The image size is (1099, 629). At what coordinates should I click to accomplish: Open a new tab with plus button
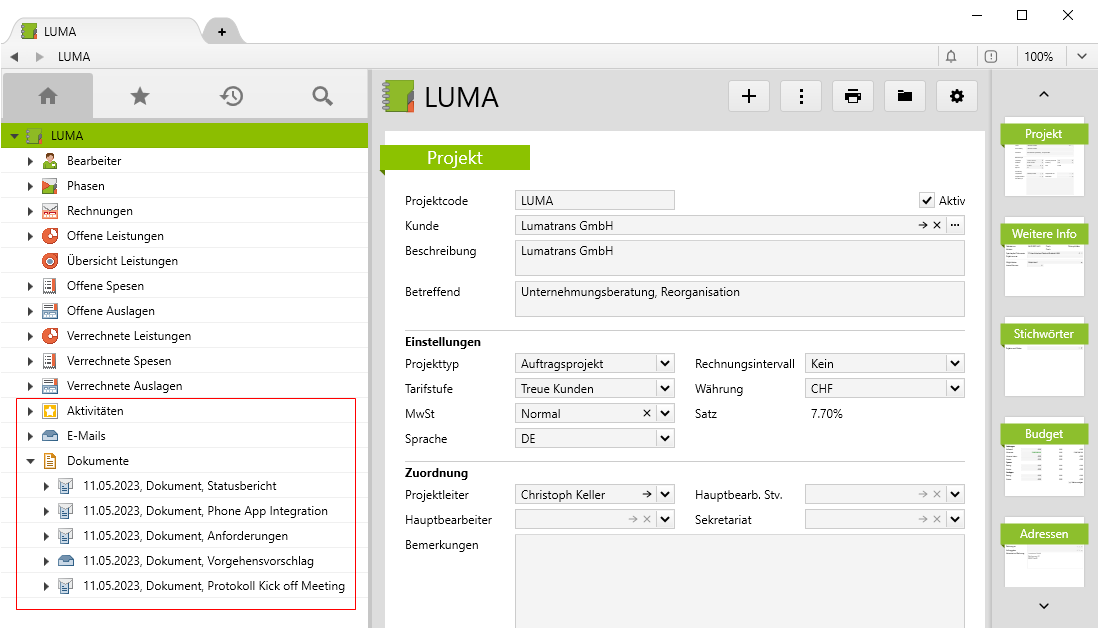pos(222,32)
